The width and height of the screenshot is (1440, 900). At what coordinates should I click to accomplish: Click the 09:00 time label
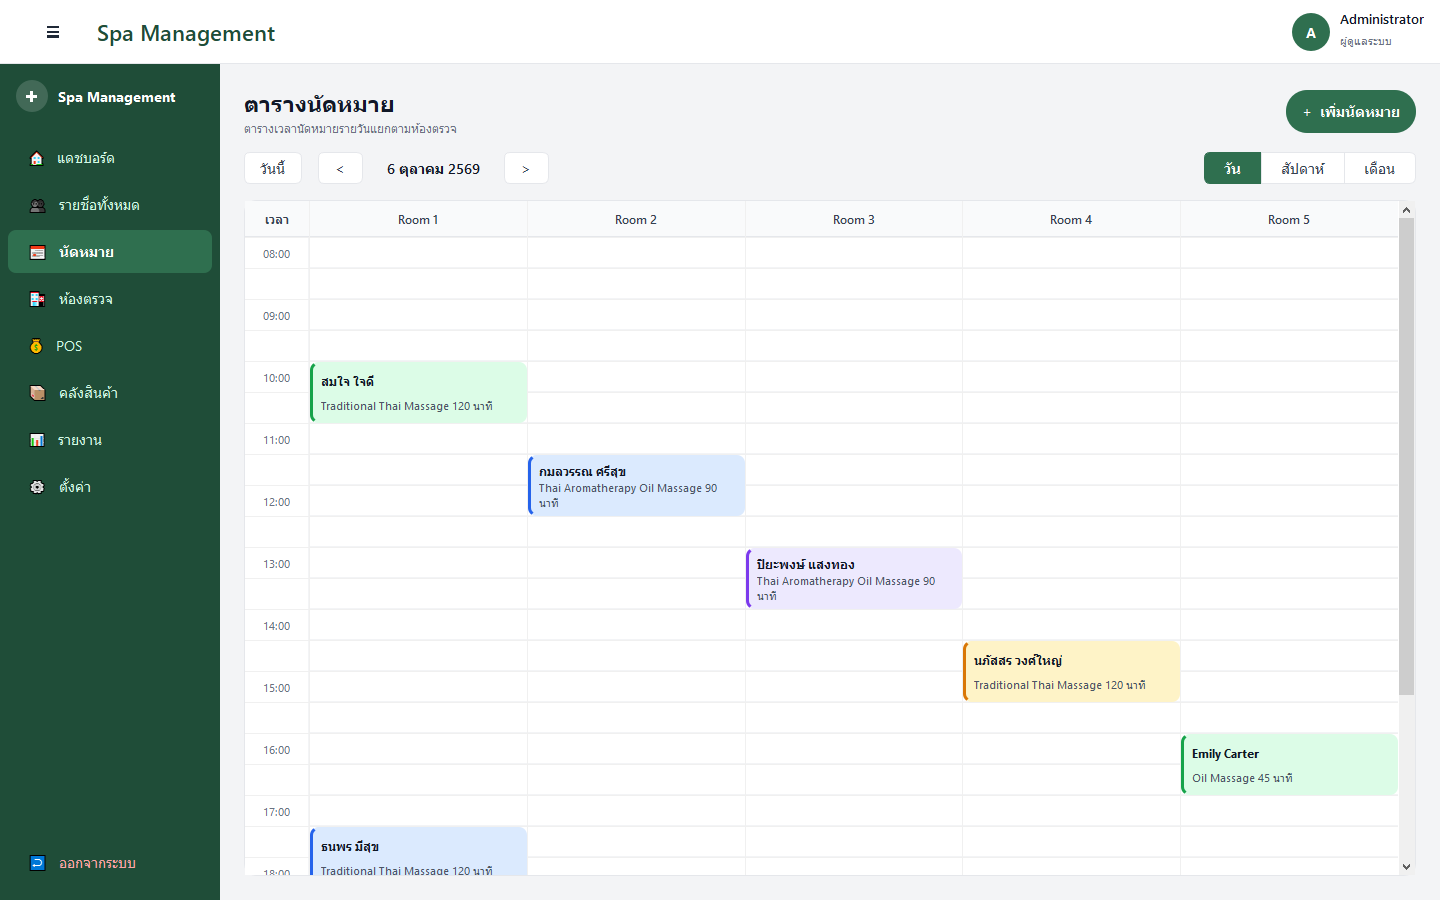(277, 316)
